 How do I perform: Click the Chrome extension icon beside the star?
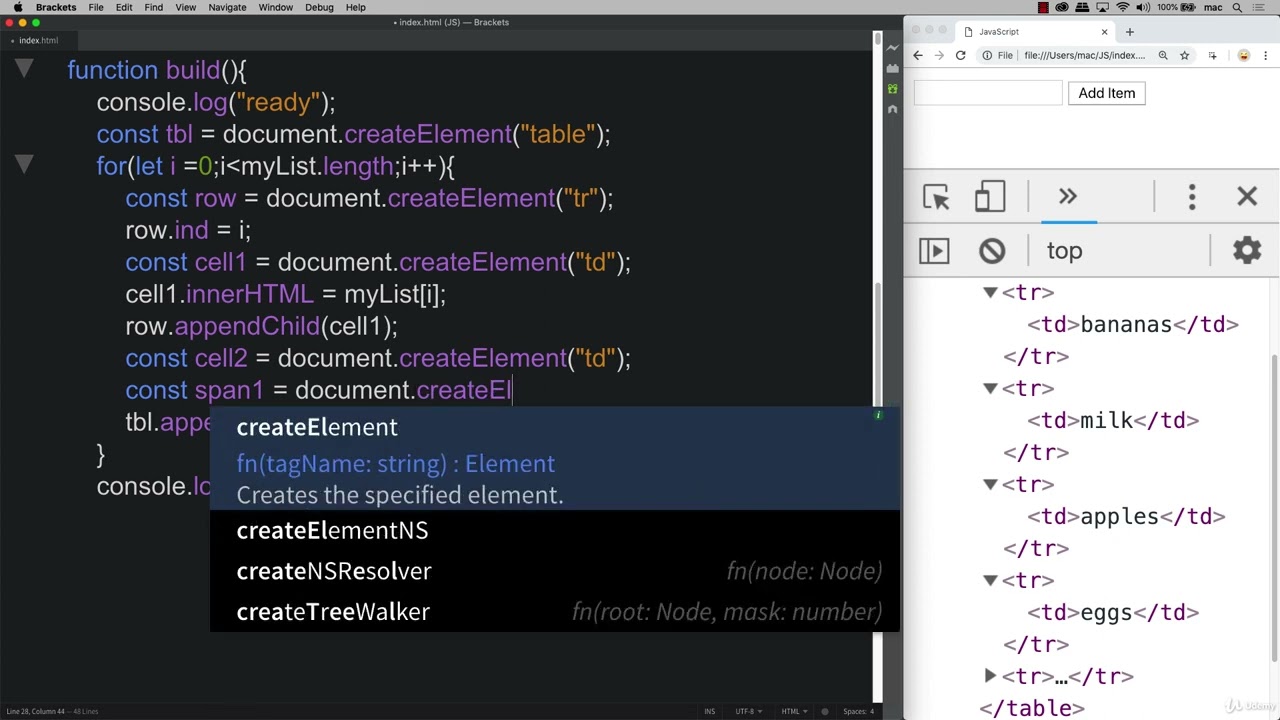1212,56
